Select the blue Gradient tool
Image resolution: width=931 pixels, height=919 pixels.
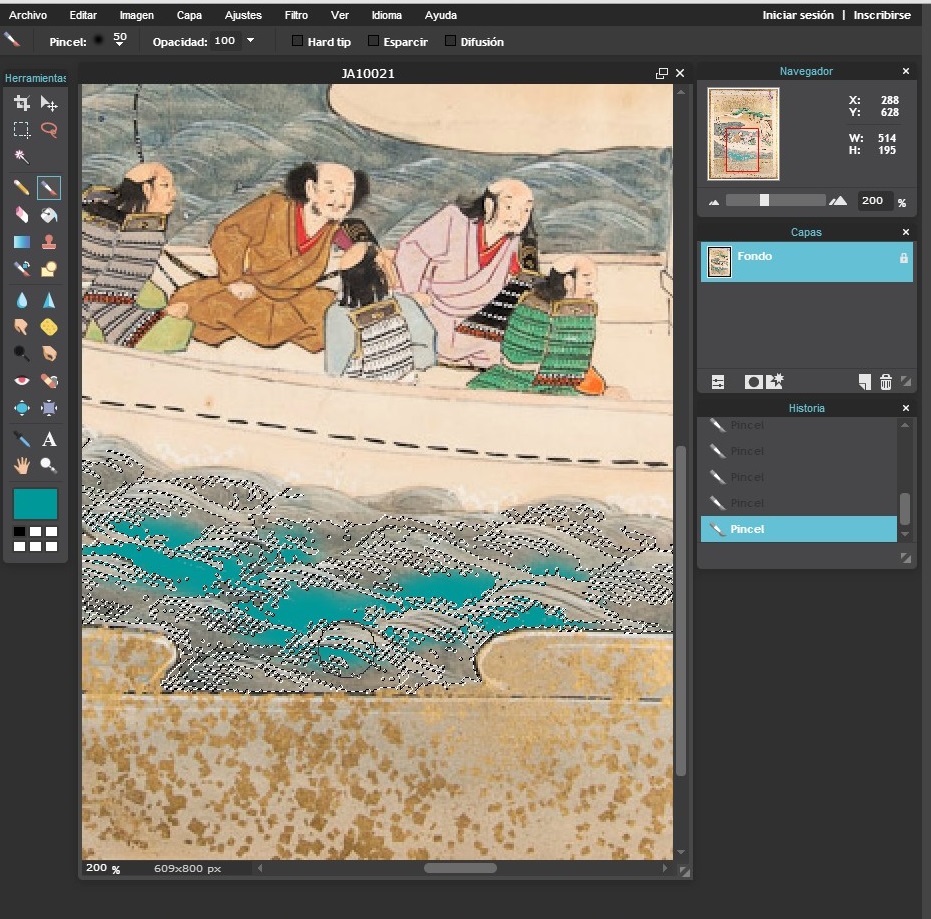click(x=22, y=242)
